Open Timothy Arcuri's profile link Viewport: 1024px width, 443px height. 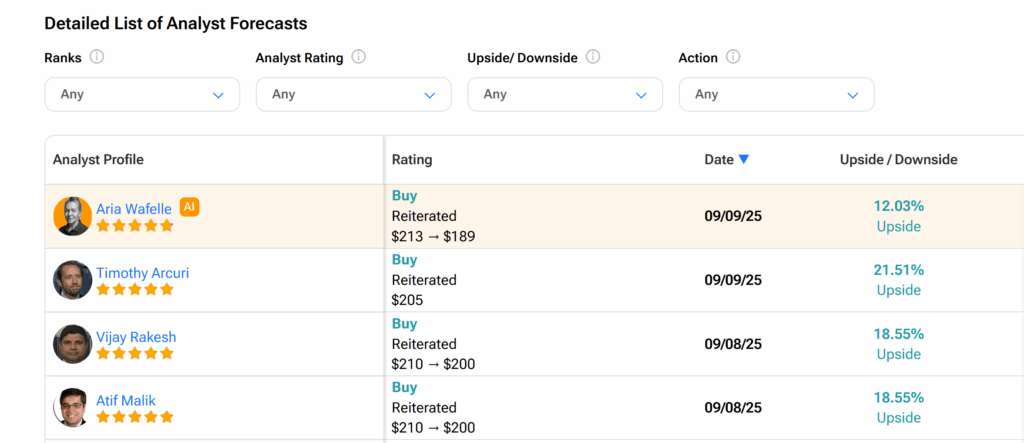click(x=142, y=273)
